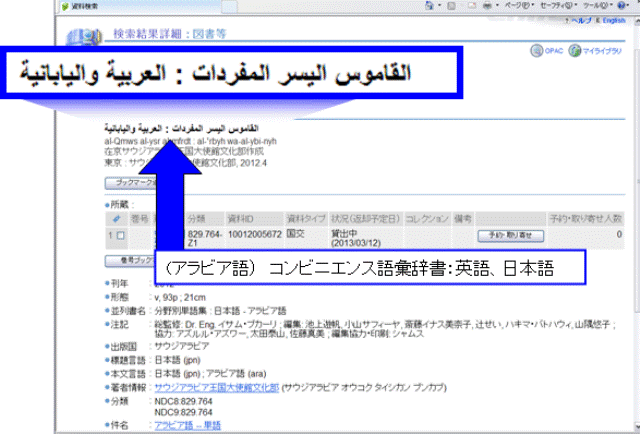Click the 所蔵 section label
The height and width of the screenshot is (434, 640).
pos(119,204)
